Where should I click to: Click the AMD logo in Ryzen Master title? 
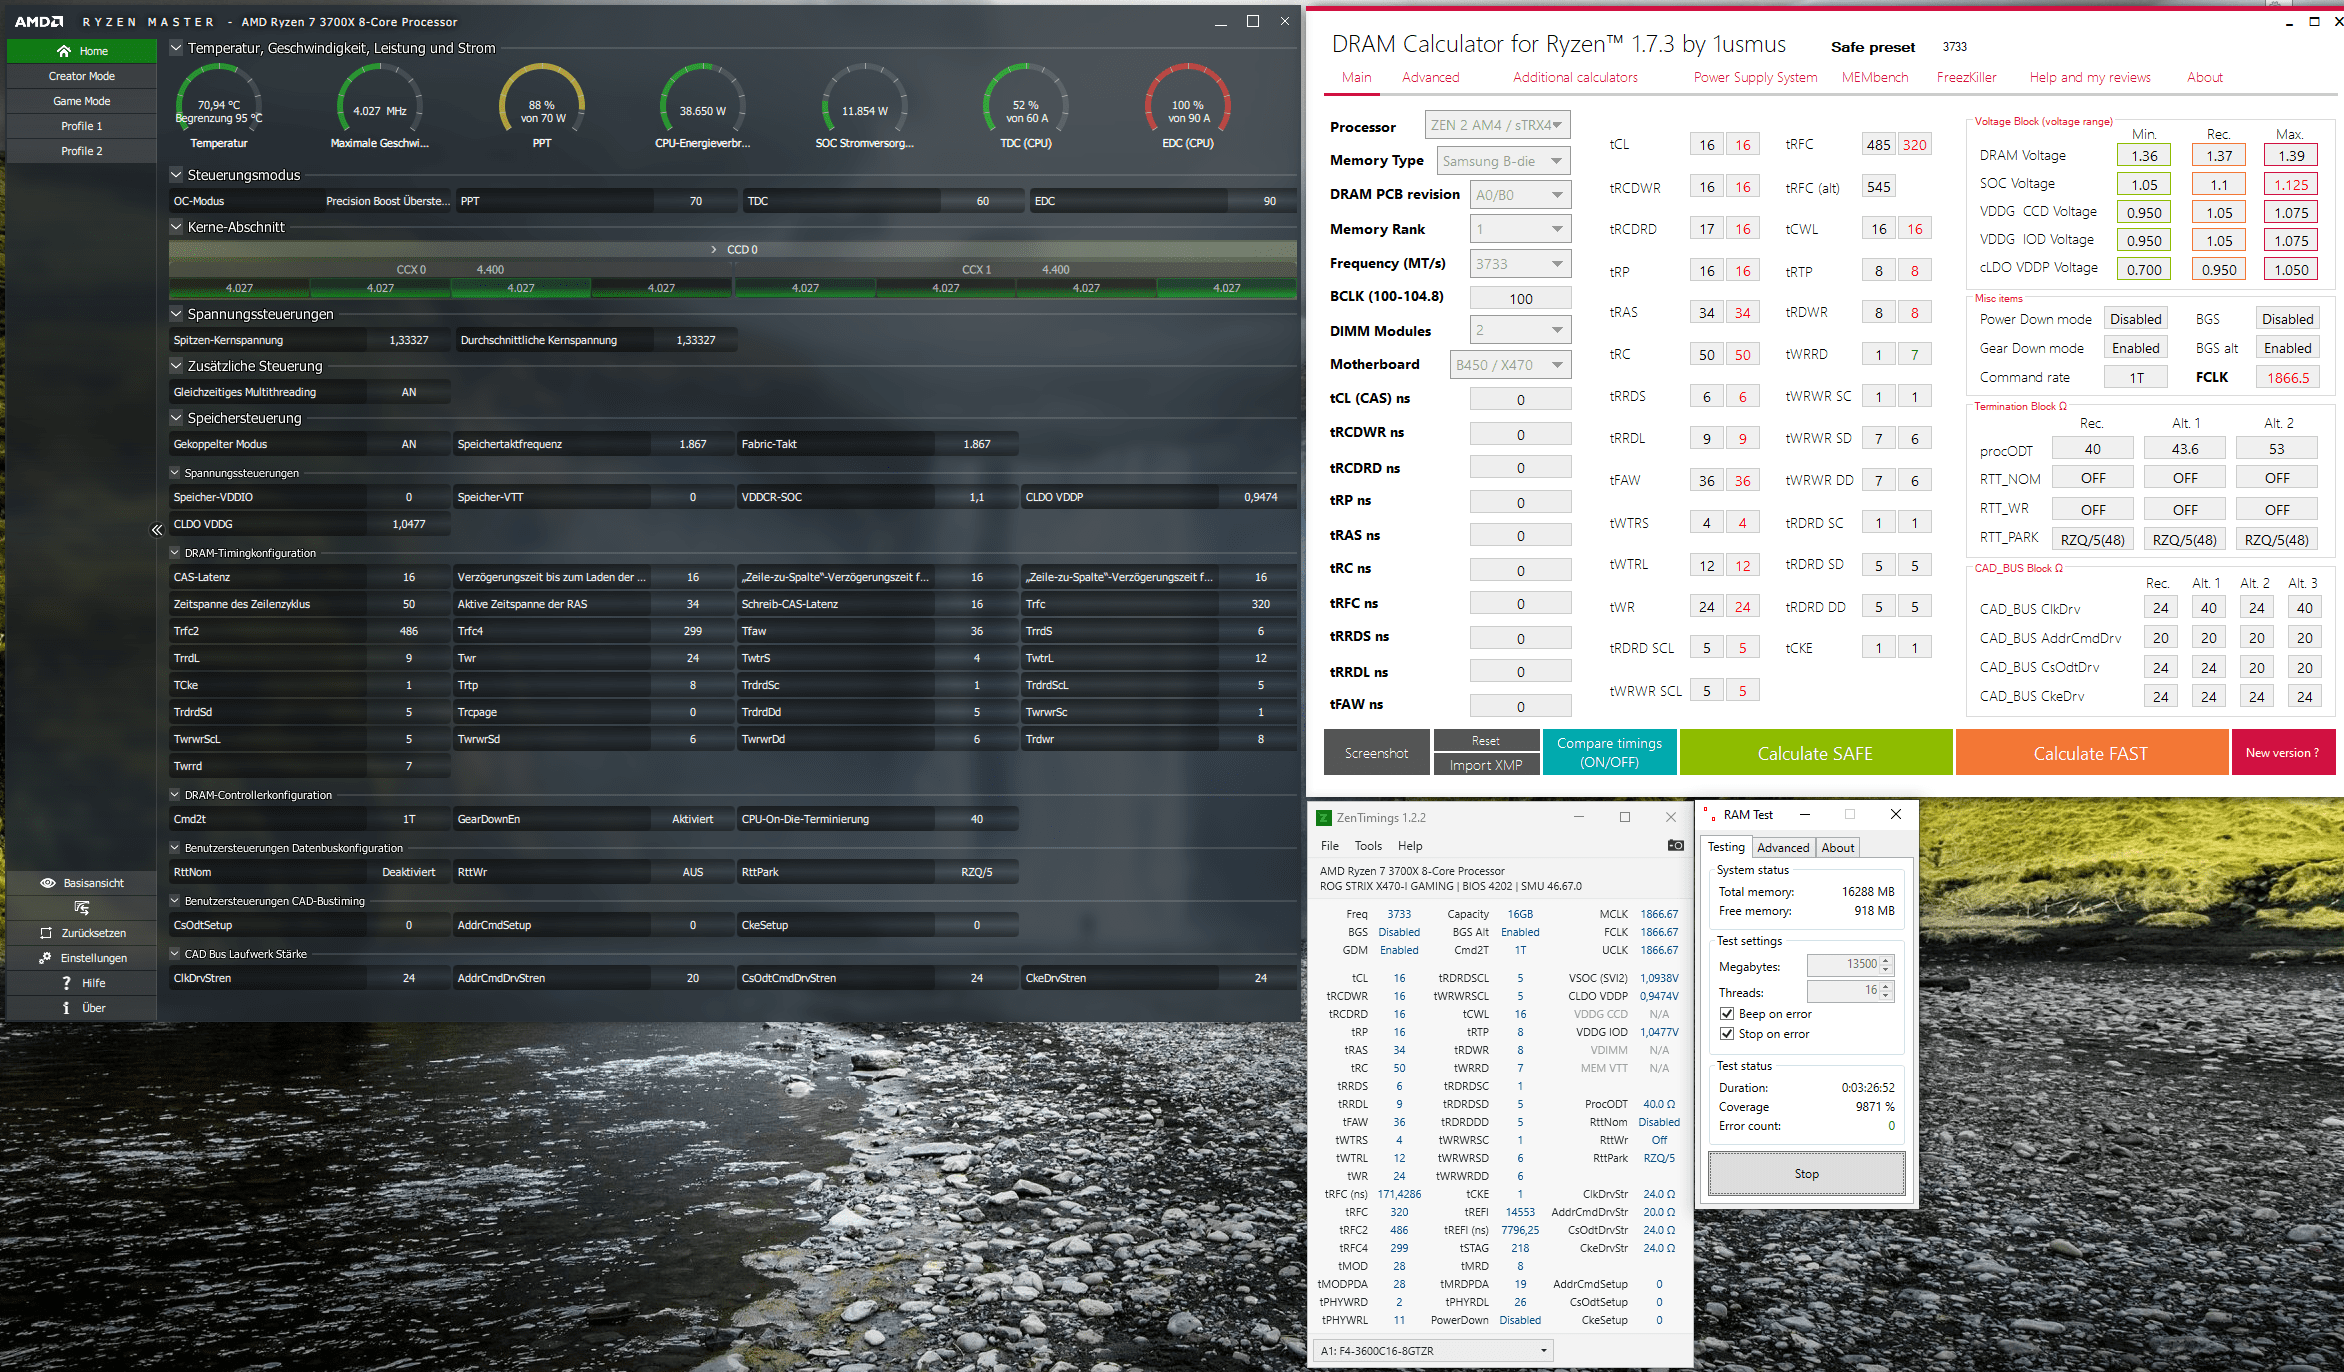(x=39, y=21)
